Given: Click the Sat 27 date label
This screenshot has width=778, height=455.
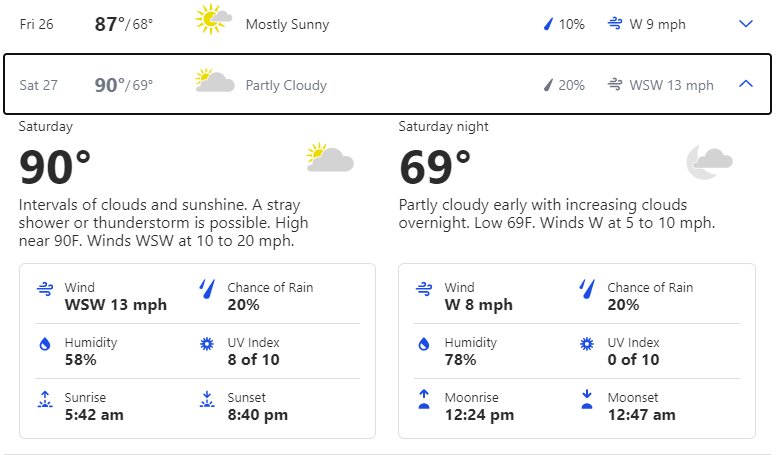Looking at the screenshot, I should click(x=38, y=85).
